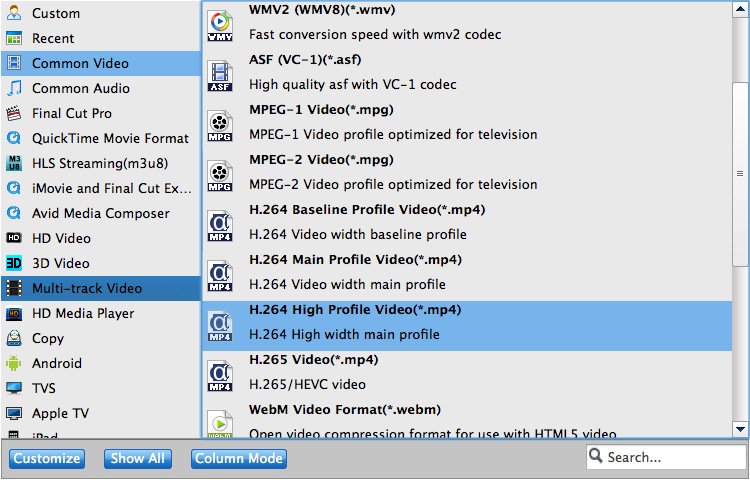Click the HD Video icon
This screenshot has width=750, height=480.
pyautogui.click(x=14, y=238)
